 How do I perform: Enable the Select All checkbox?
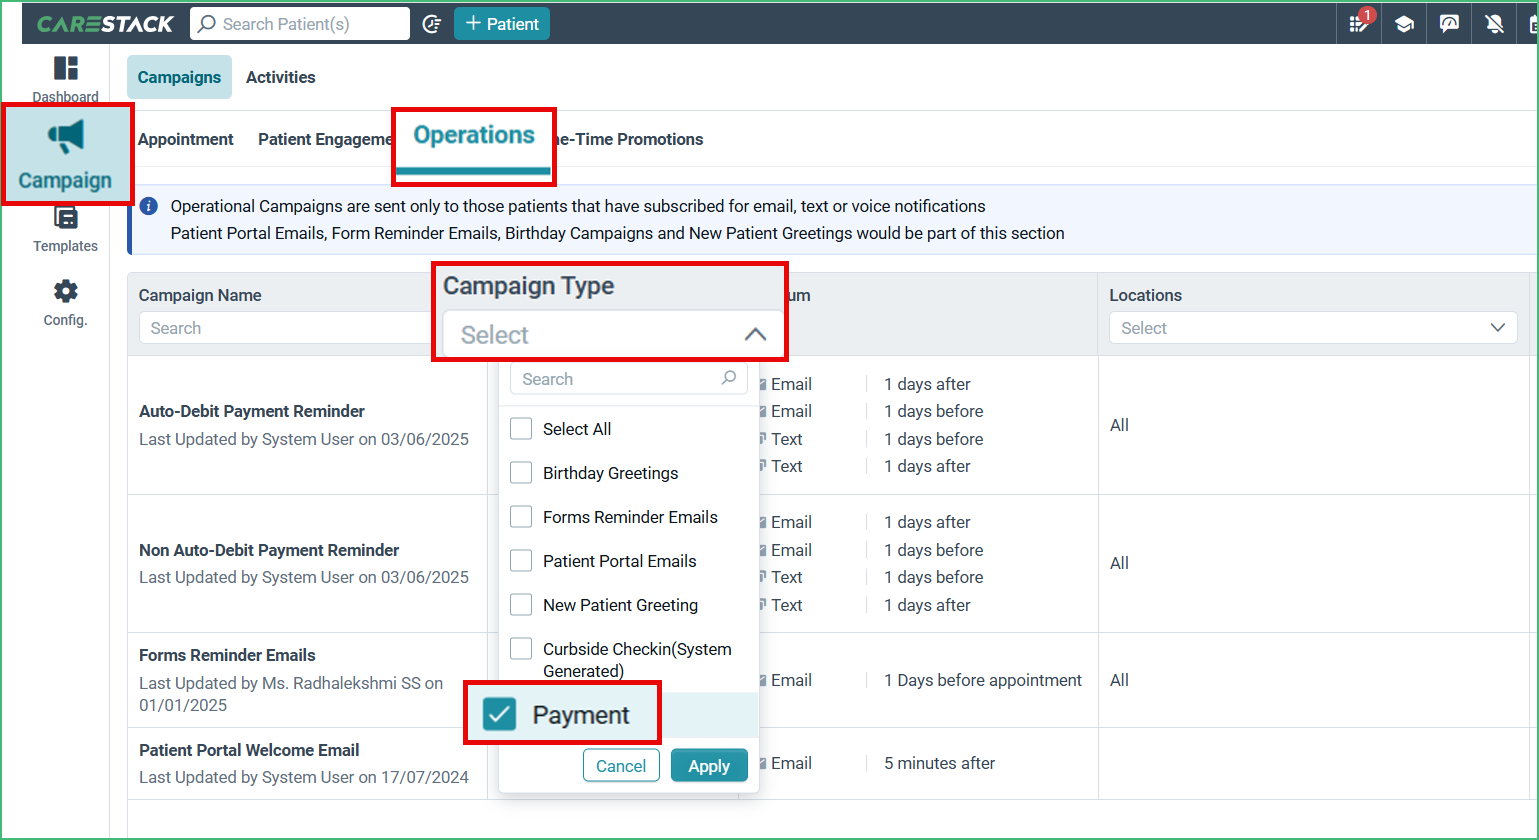click(521, 428)
